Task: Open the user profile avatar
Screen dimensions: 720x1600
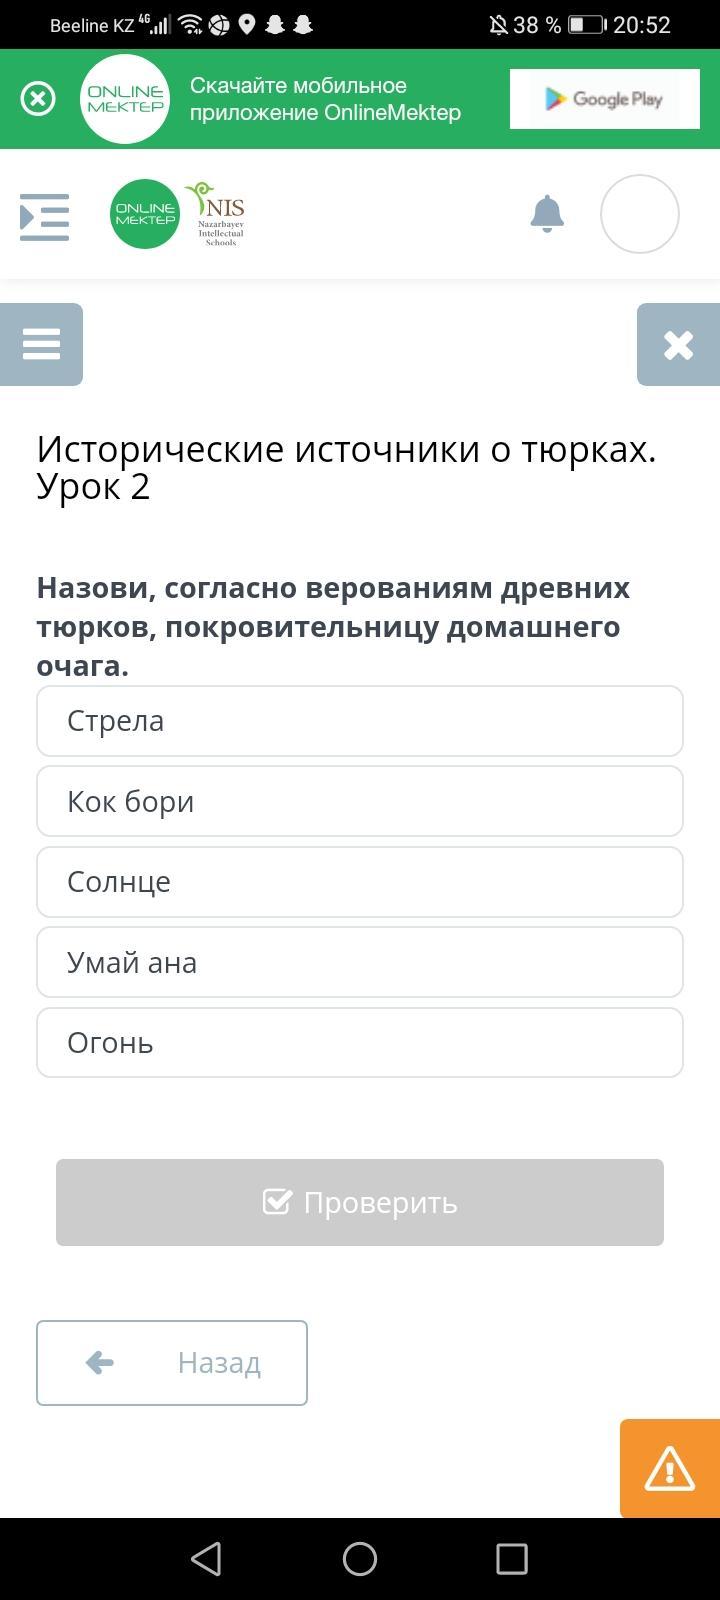Action: tap(639, 214)
